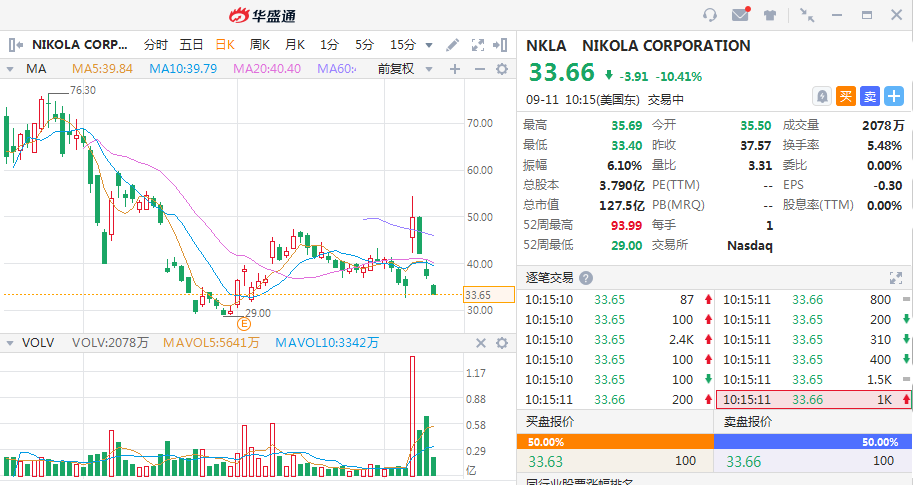Add NKLA to watchlist plus icon
The image size is (913, 485).
tap(894, 96)
